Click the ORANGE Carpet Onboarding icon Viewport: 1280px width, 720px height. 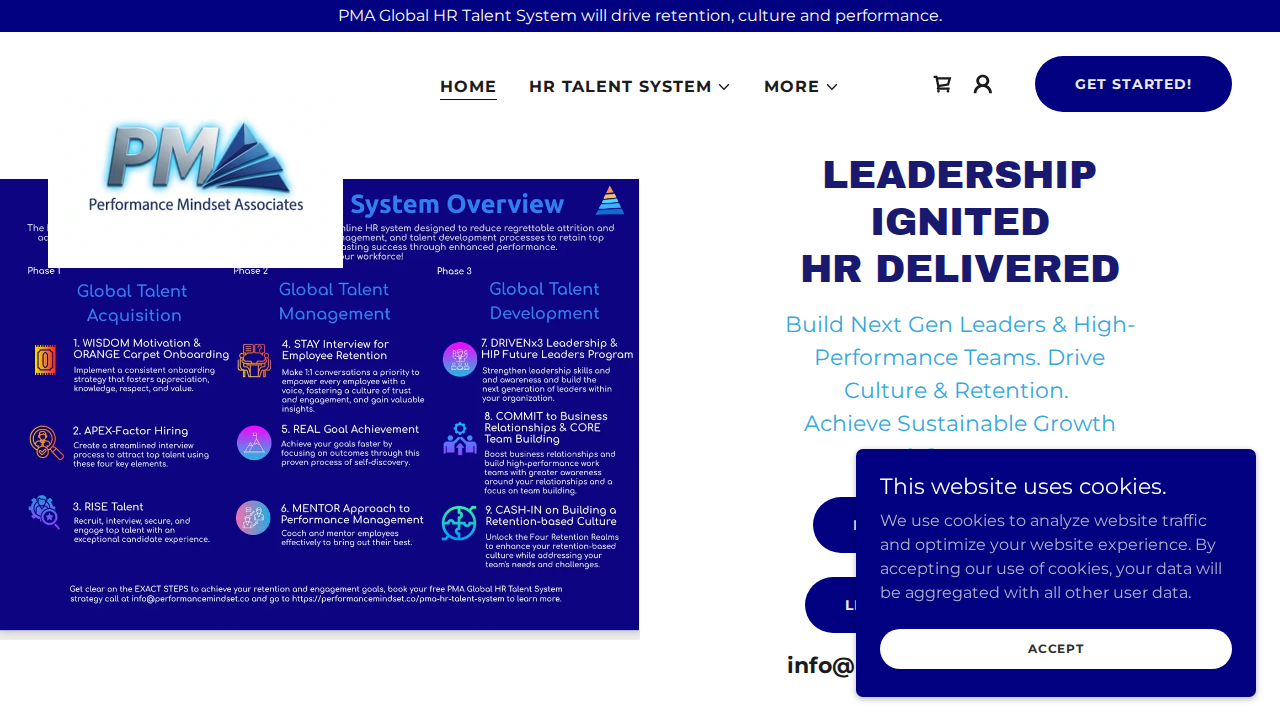tap(45, 360)
